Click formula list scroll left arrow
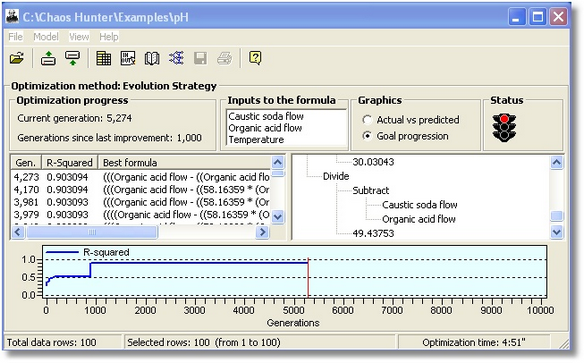The height and width of the screenshot is (363, 584). [18, 232]
